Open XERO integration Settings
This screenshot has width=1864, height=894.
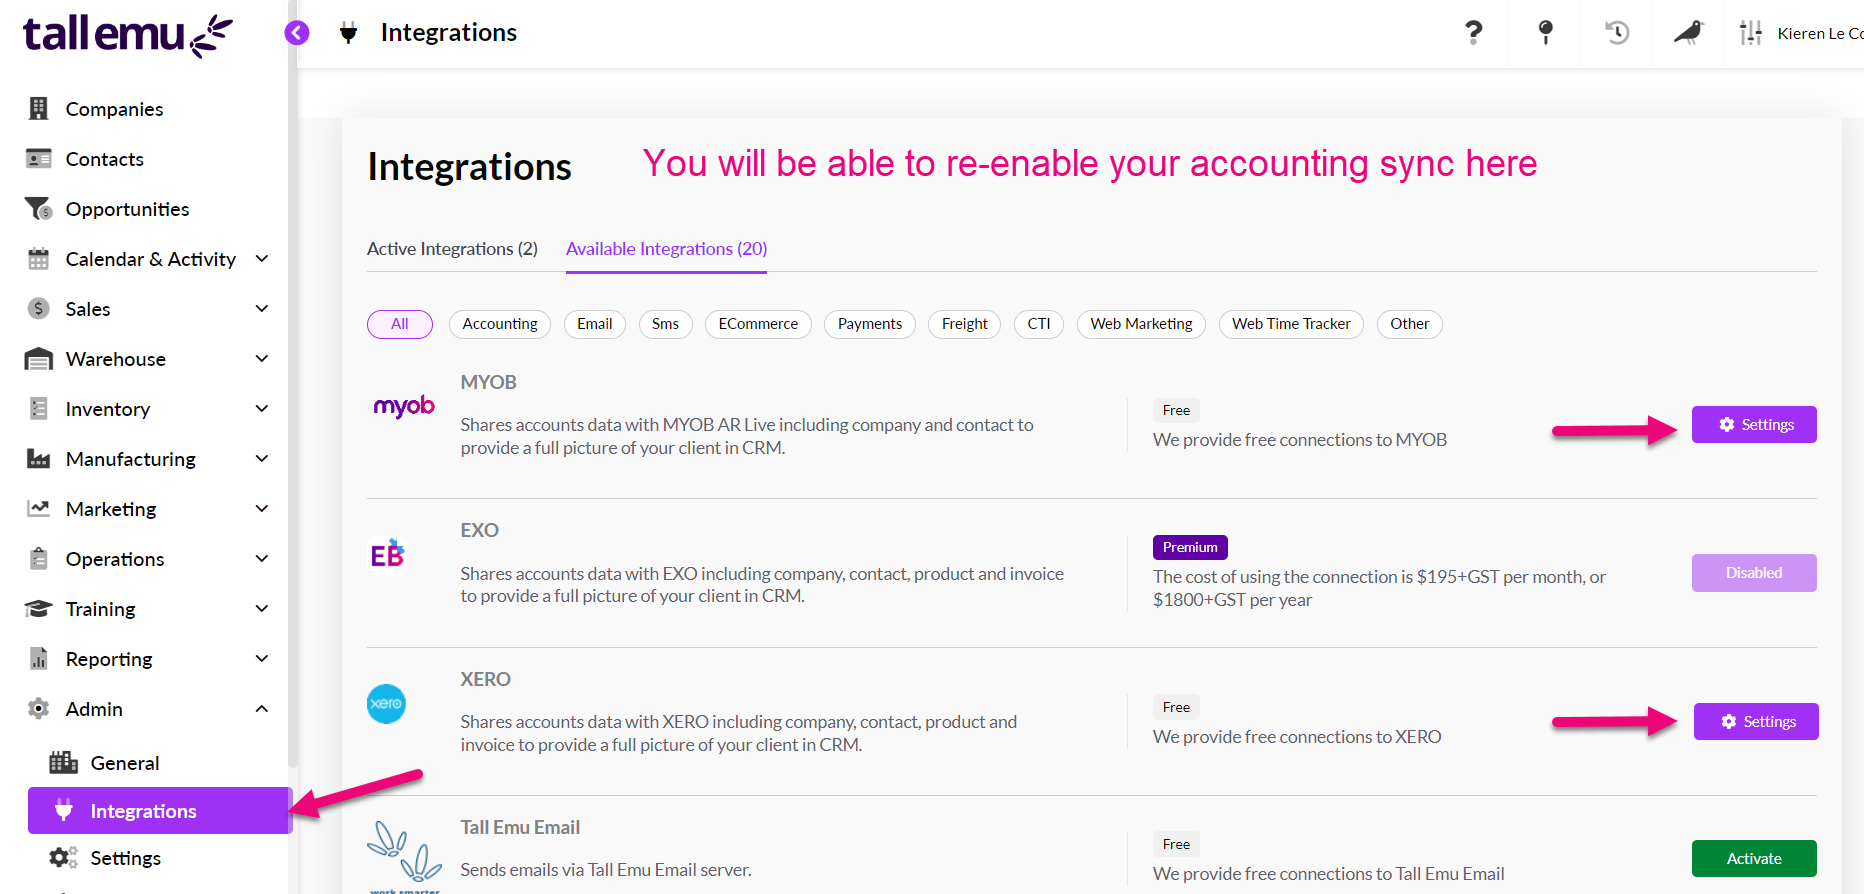point(1756,722)
